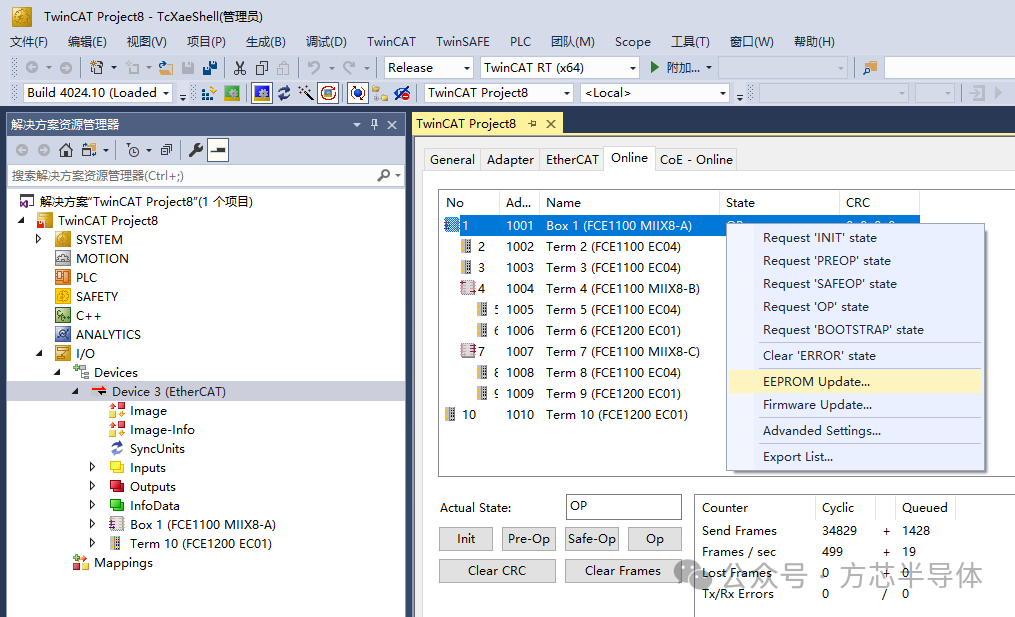Open the Scope menu
Screen dimensions: 1015x617
pyautogui.click(x=632, y=41)
